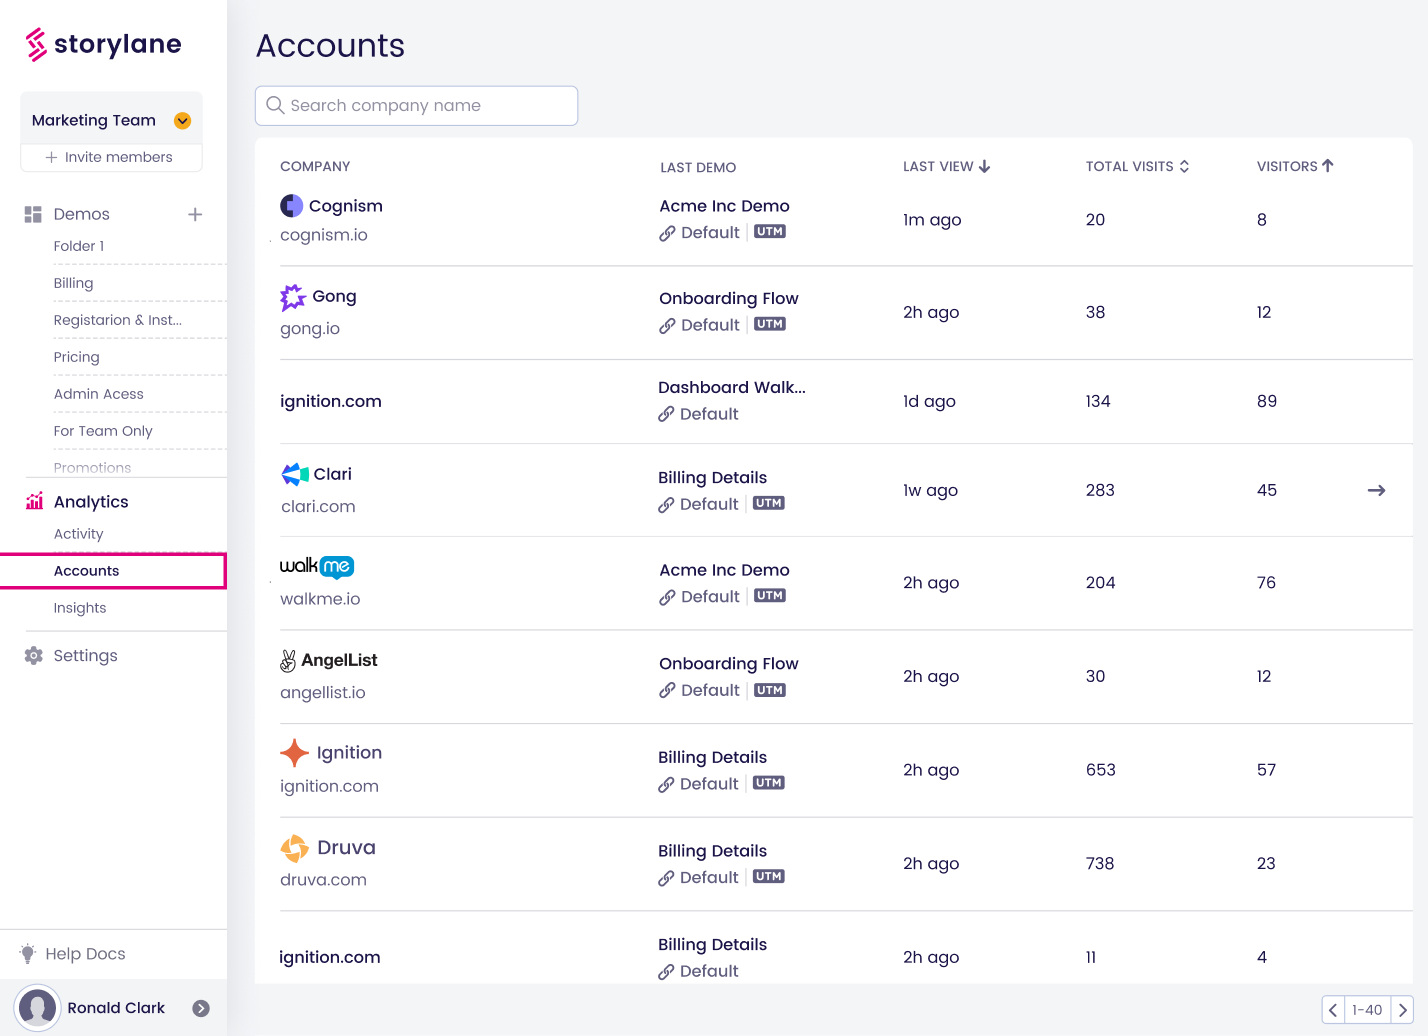Click link icon in Dashboard Walk row
Viewport: 1428px width, 1036px height.
coord(666,414)
